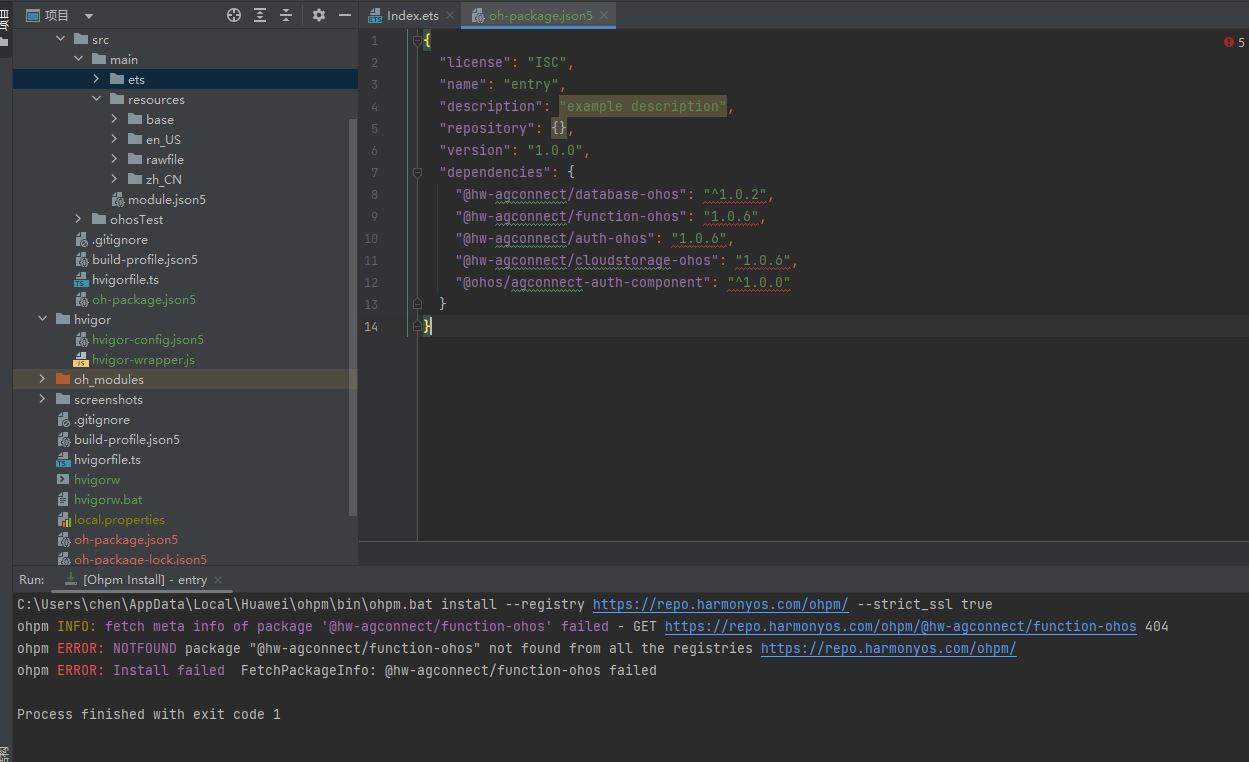Expand the ets folder chevron
Viewport: 1249px width, 762px height.
96,79
